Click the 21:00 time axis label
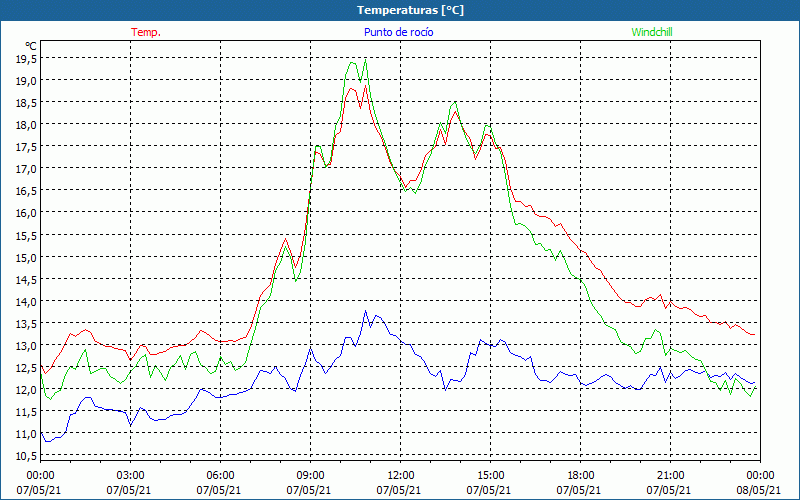The width and height of the screenshot is (800, 500). coord(670,476)
